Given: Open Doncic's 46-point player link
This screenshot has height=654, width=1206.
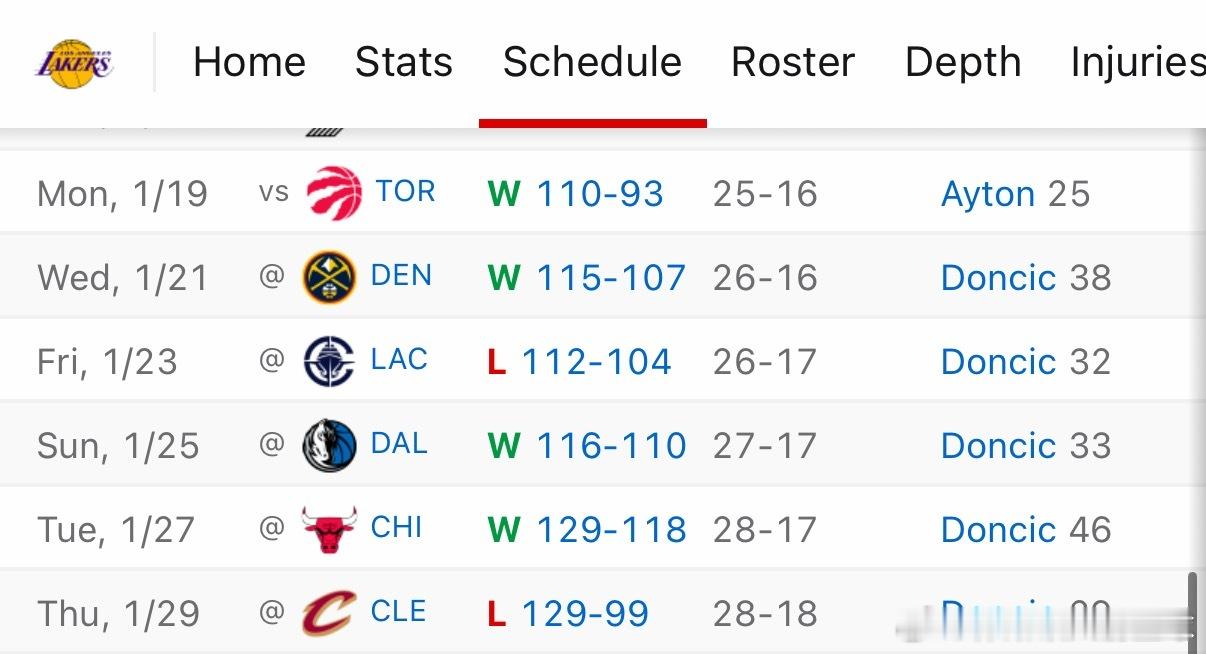Looking at the screenshot, I should [x=998, y=530].
